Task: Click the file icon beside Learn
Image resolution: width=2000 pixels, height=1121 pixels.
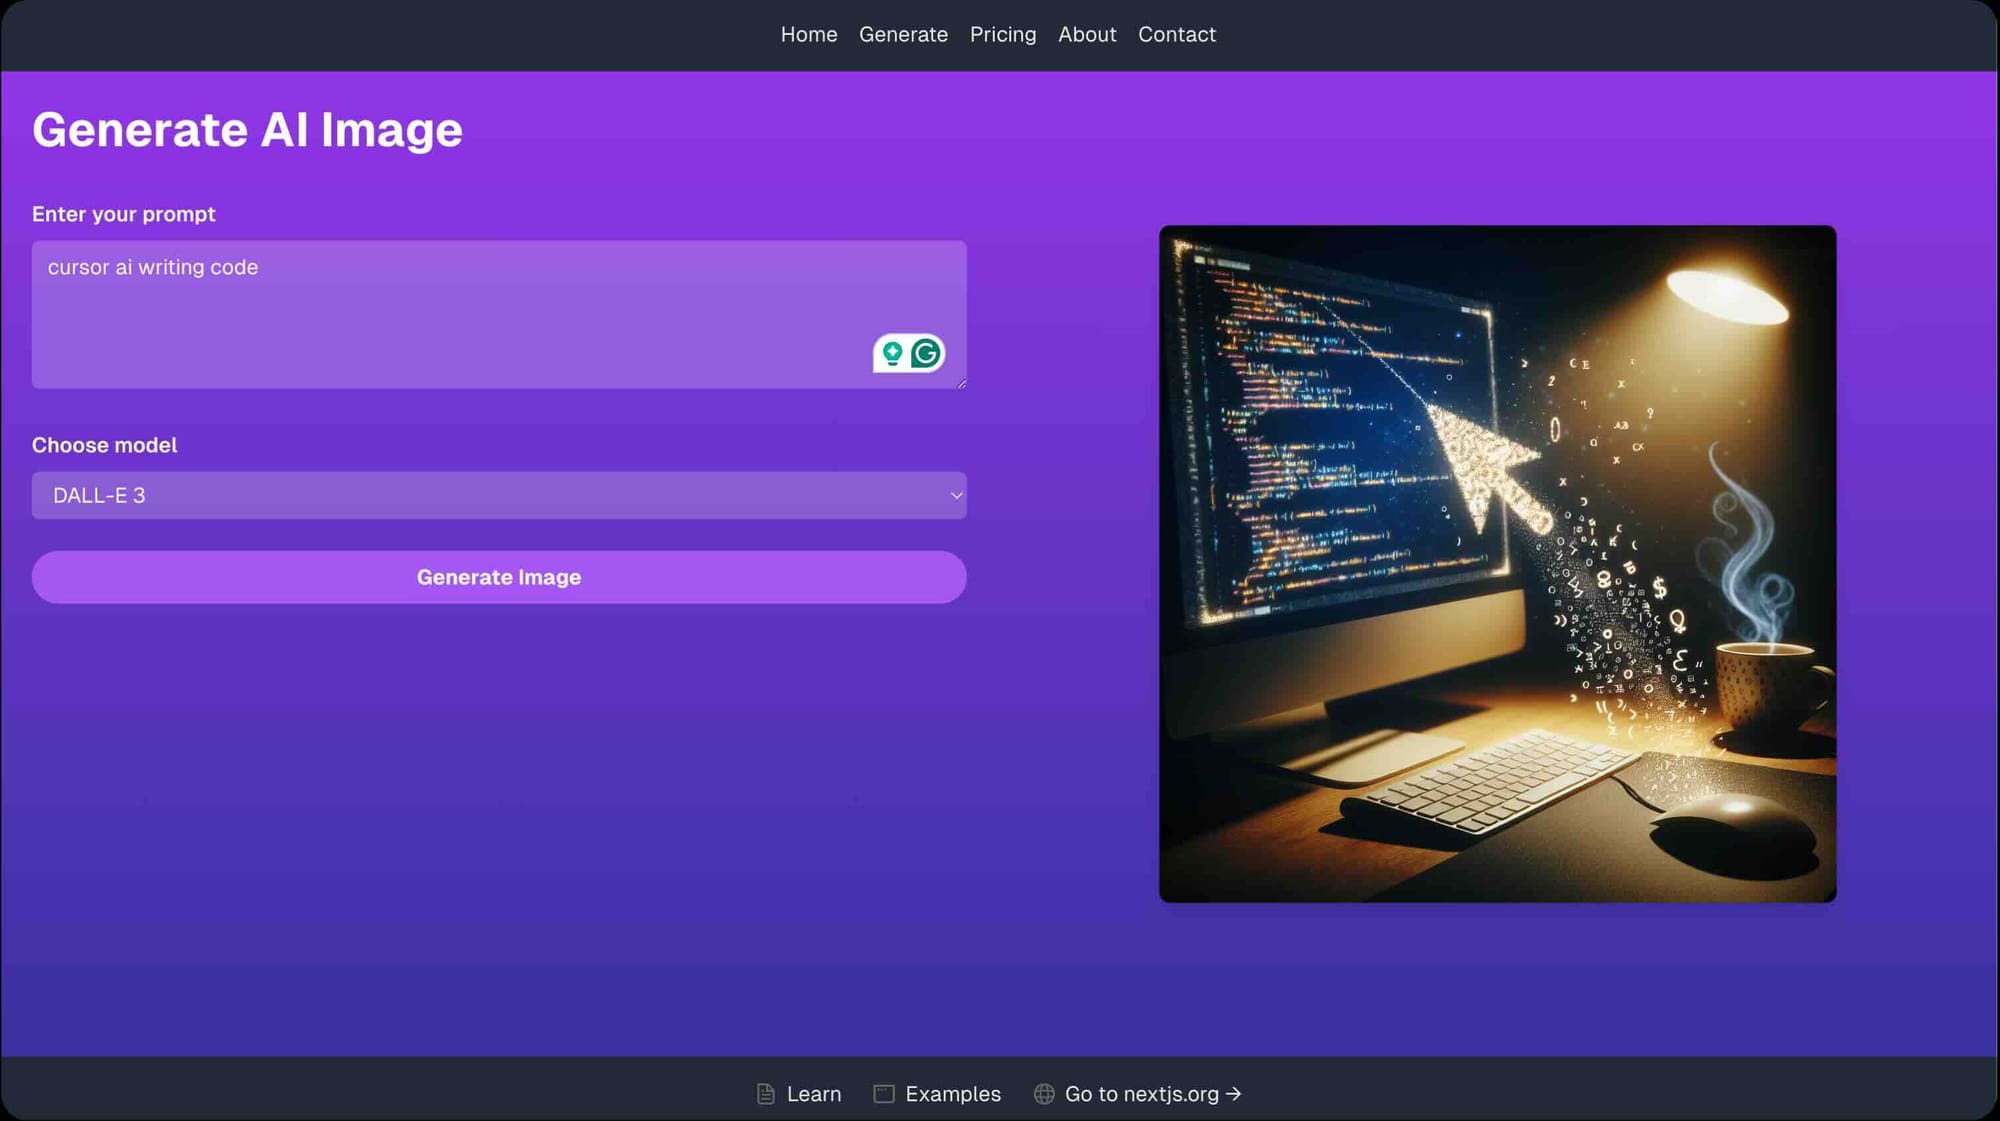Action: [x=766, y=1094]
